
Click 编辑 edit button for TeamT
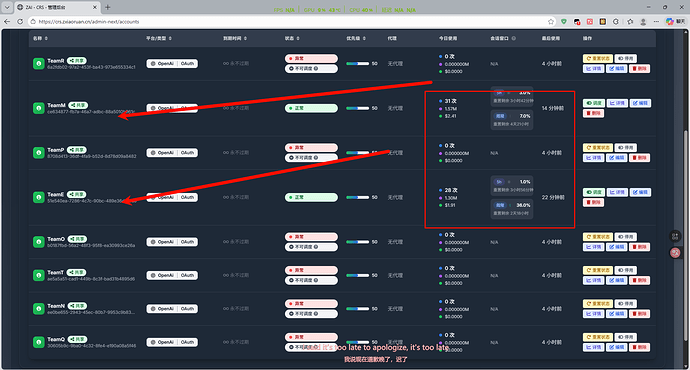(x=617, y=280)
